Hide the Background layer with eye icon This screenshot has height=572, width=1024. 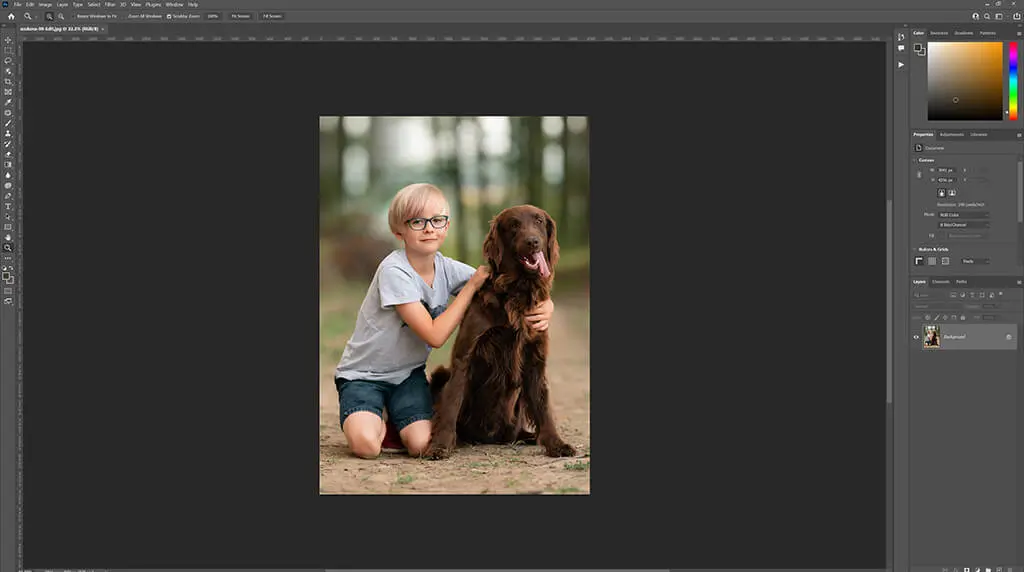click(x=916, y=337)
